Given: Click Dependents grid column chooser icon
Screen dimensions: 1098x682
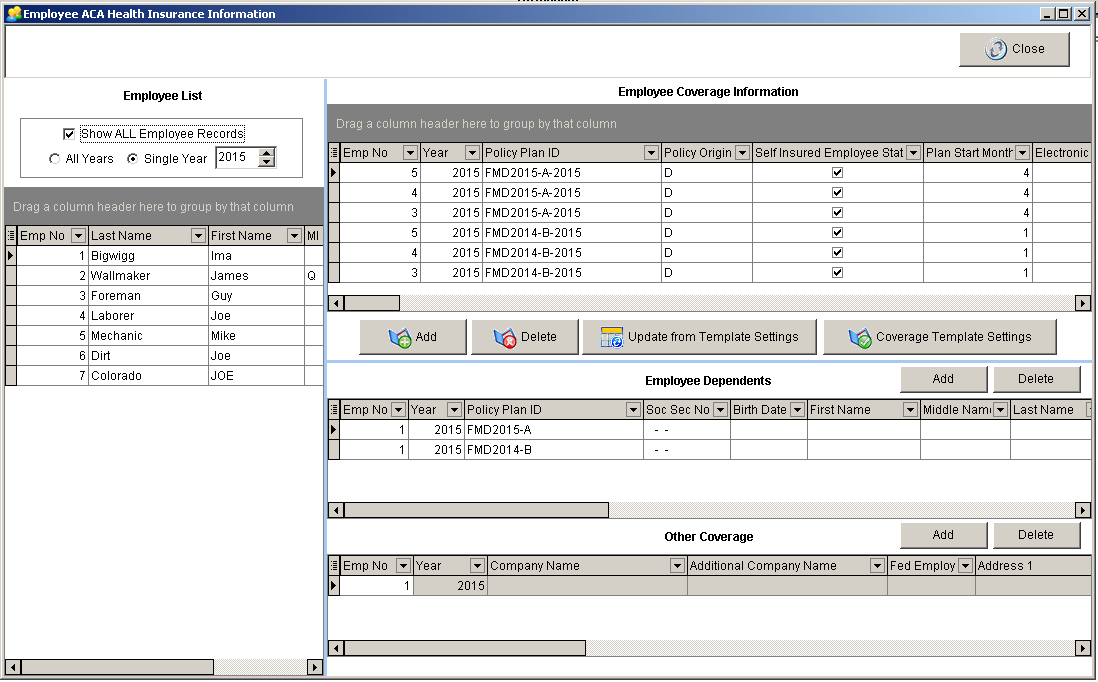Looking at the screenshot, I should pos(334,410).
